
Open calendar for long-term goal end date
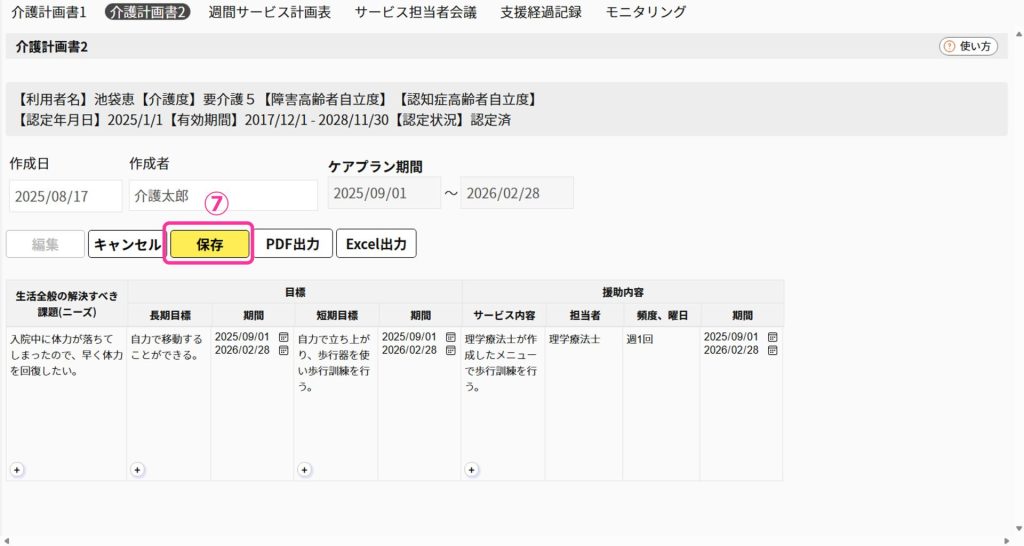[283, 350]
